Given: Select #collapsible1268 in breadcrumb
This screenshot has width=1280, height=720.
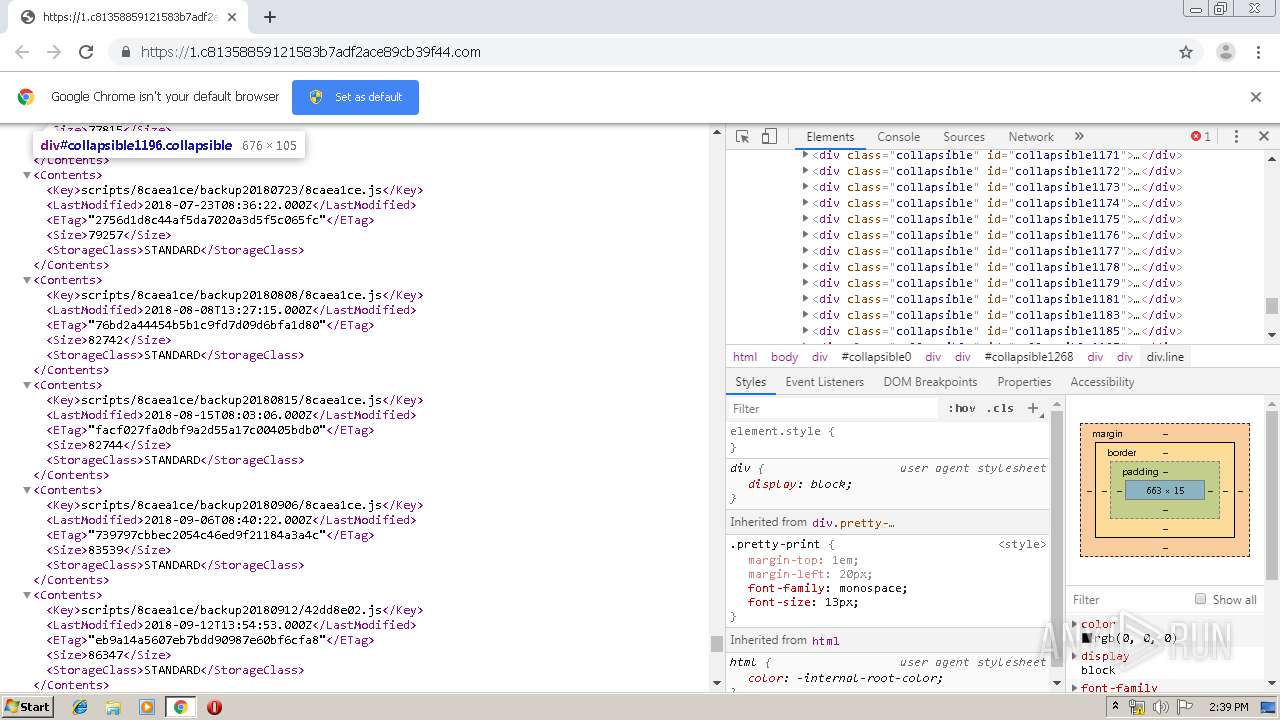Looking at the screenshot, I should (1028, 357).
